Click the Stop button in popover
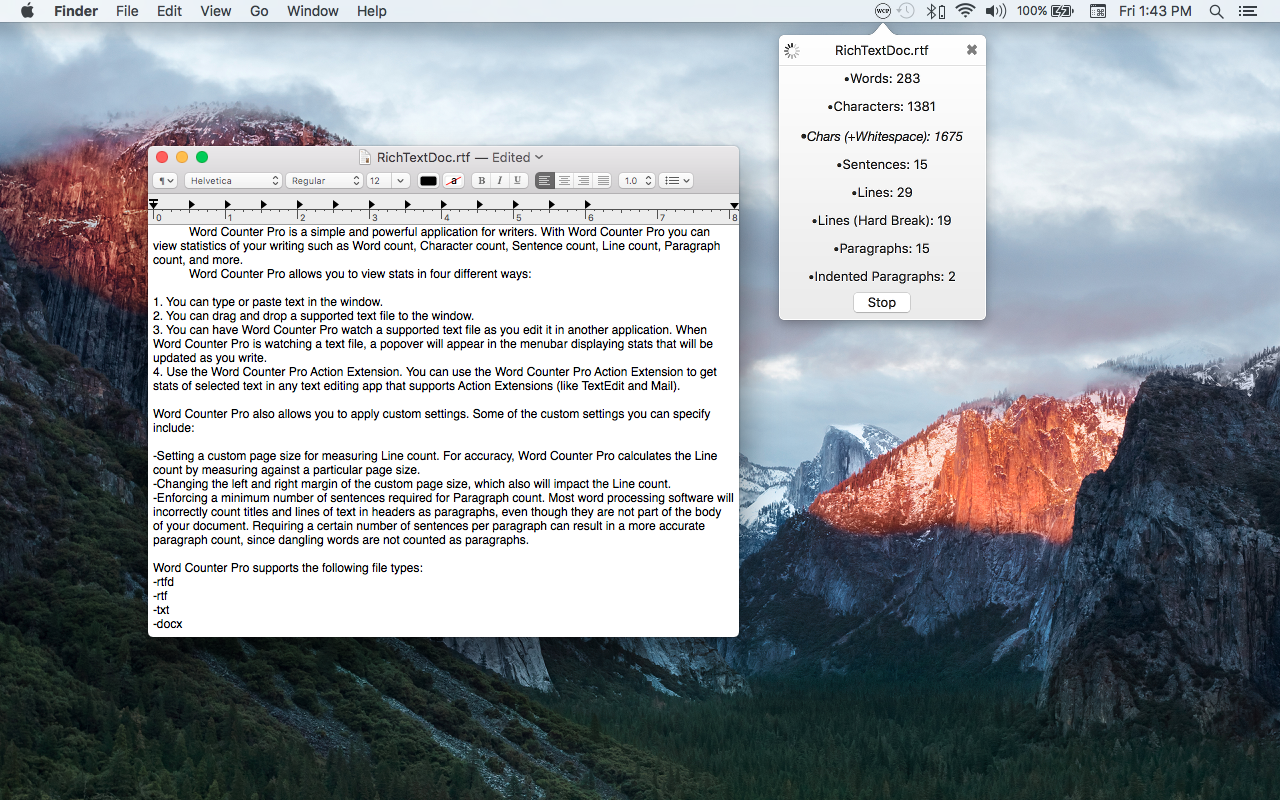The image size is (1280, 800). click(x=882, y=302)
